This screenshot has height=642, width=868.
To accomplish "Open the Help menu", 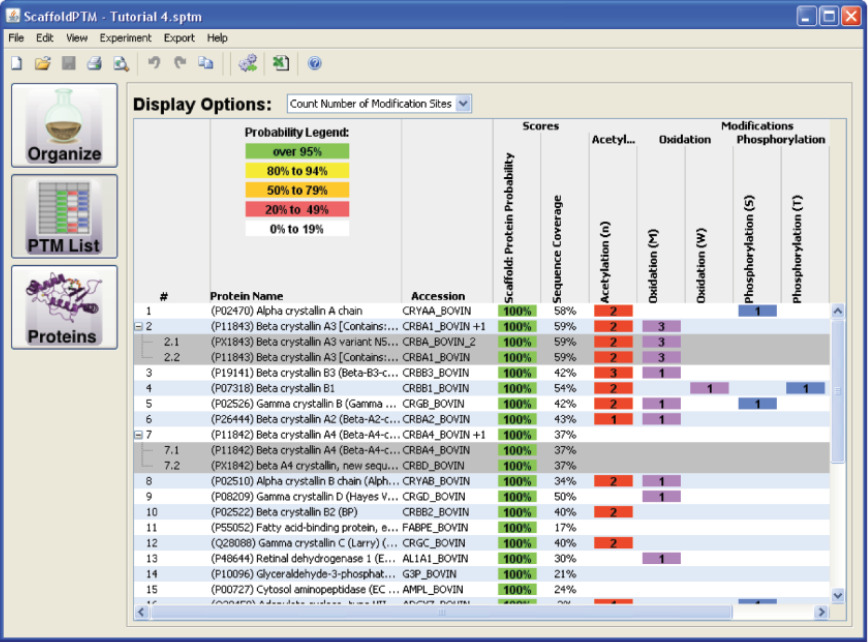I will coord(217,38).
